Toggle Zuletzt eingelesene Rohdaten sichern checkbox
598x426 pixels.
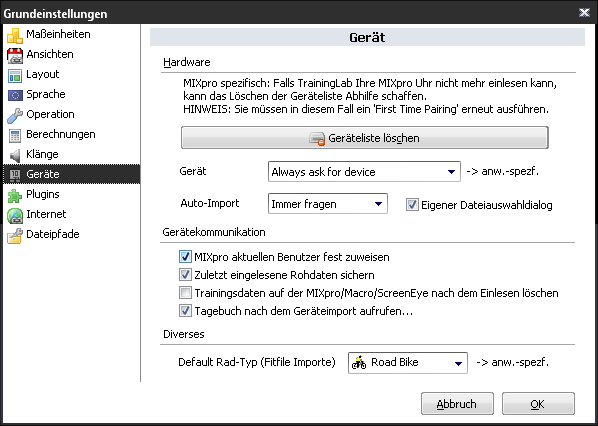click(185, 275)
